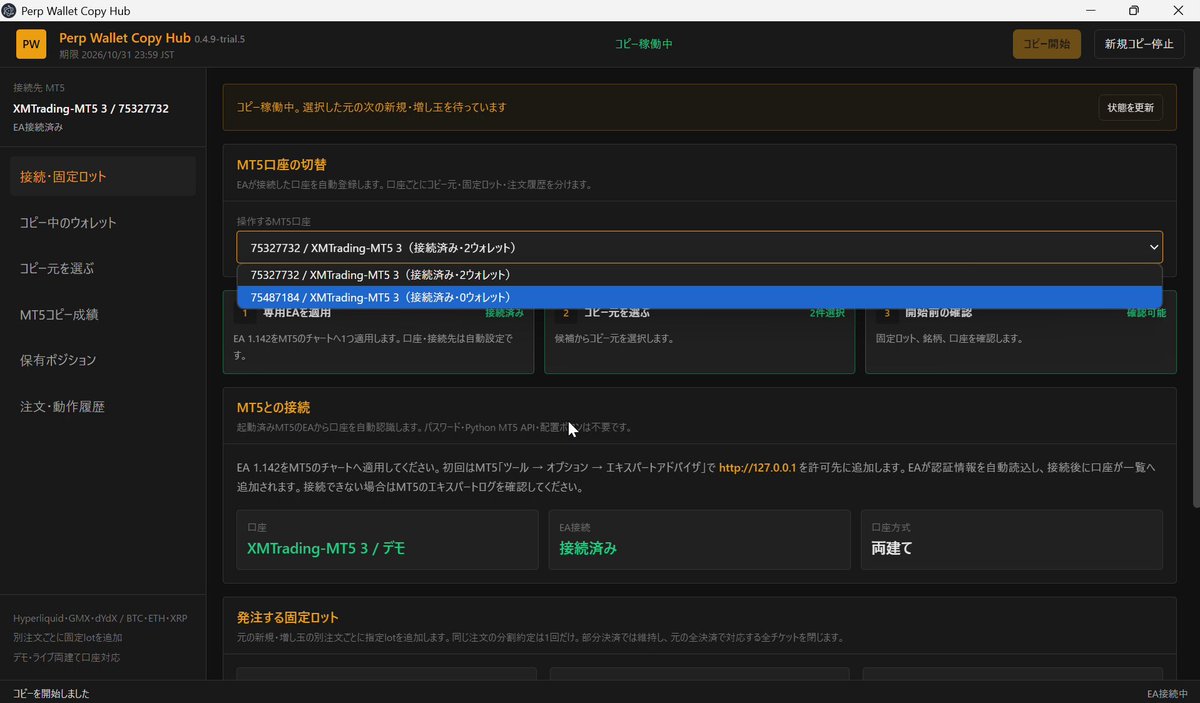Click the コピー開始 button
1200x703 pixels.
(x=1047, y=44)
